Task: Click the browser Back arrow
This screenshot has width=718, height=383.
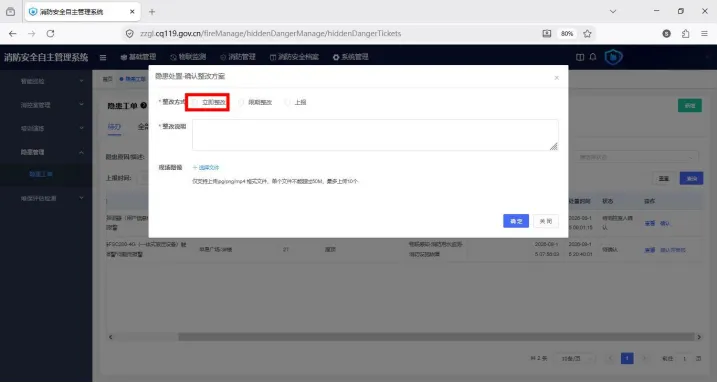Action: (x=12, y=33)
